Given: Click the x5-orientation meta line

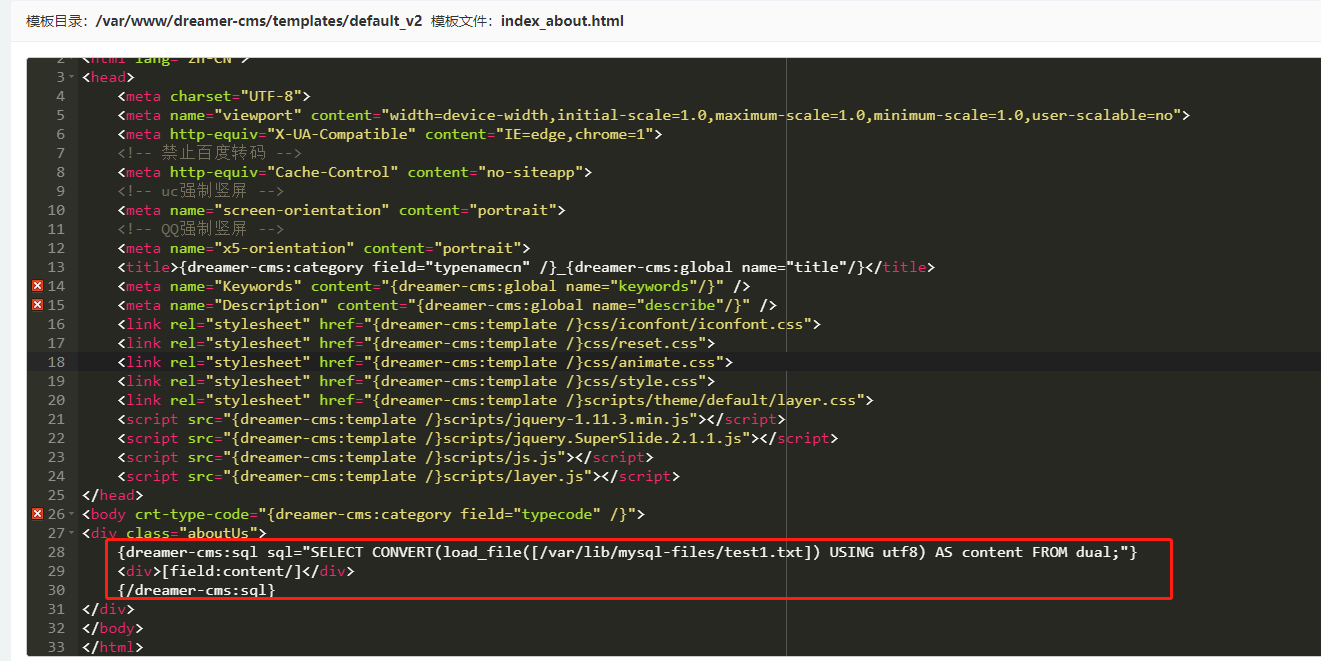Looking at the screenshot, I should click(x=323, y=248).
